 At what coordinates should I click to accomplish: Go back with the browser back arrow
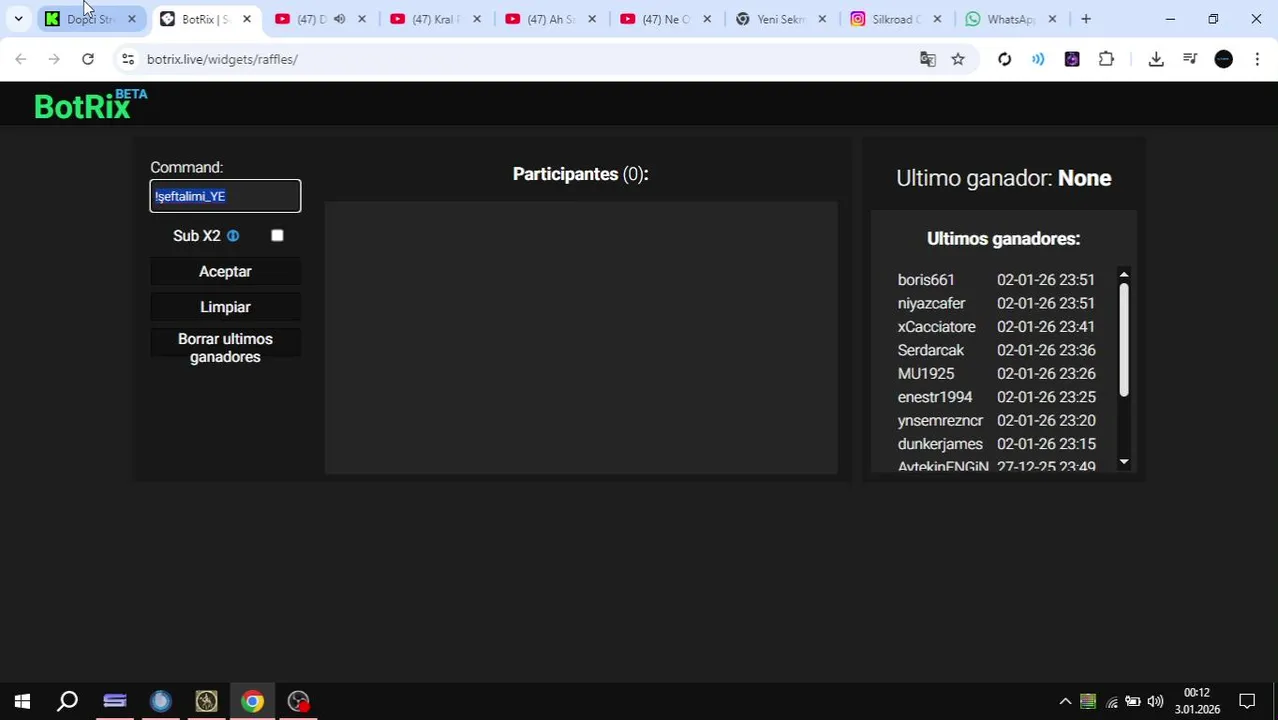point(21,59)
